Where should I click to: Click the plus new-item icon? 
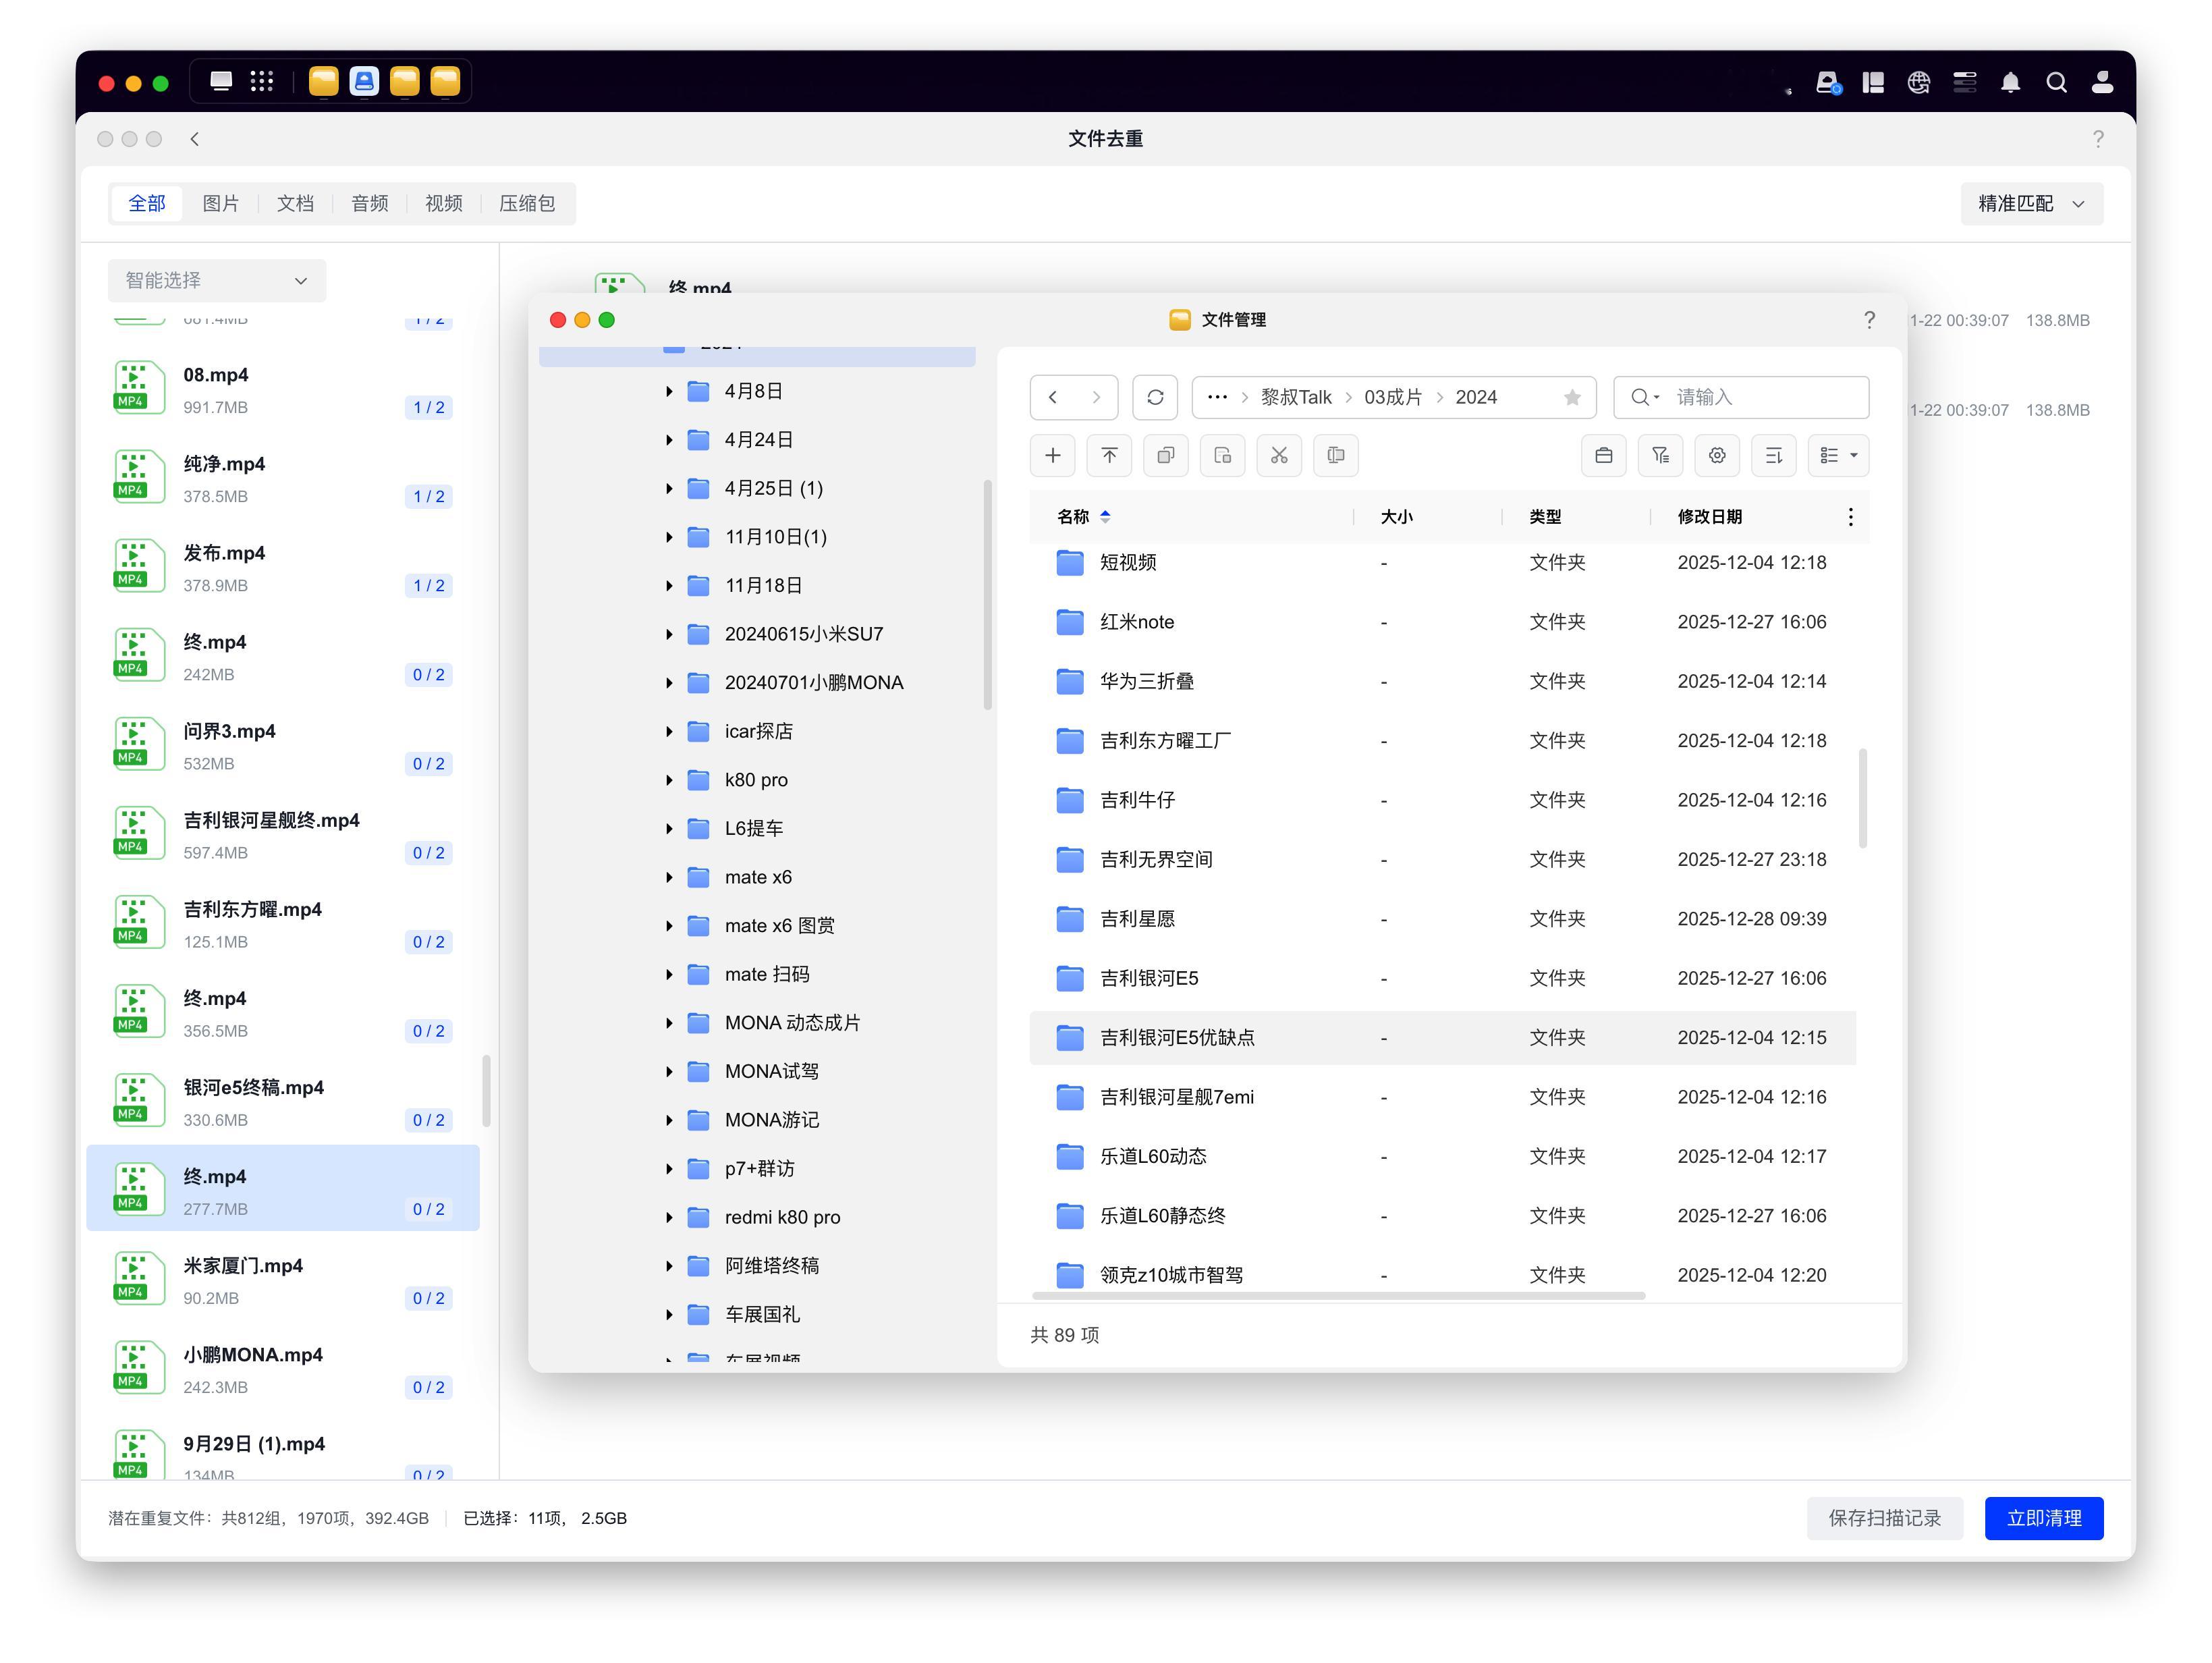coord(1052,456)
